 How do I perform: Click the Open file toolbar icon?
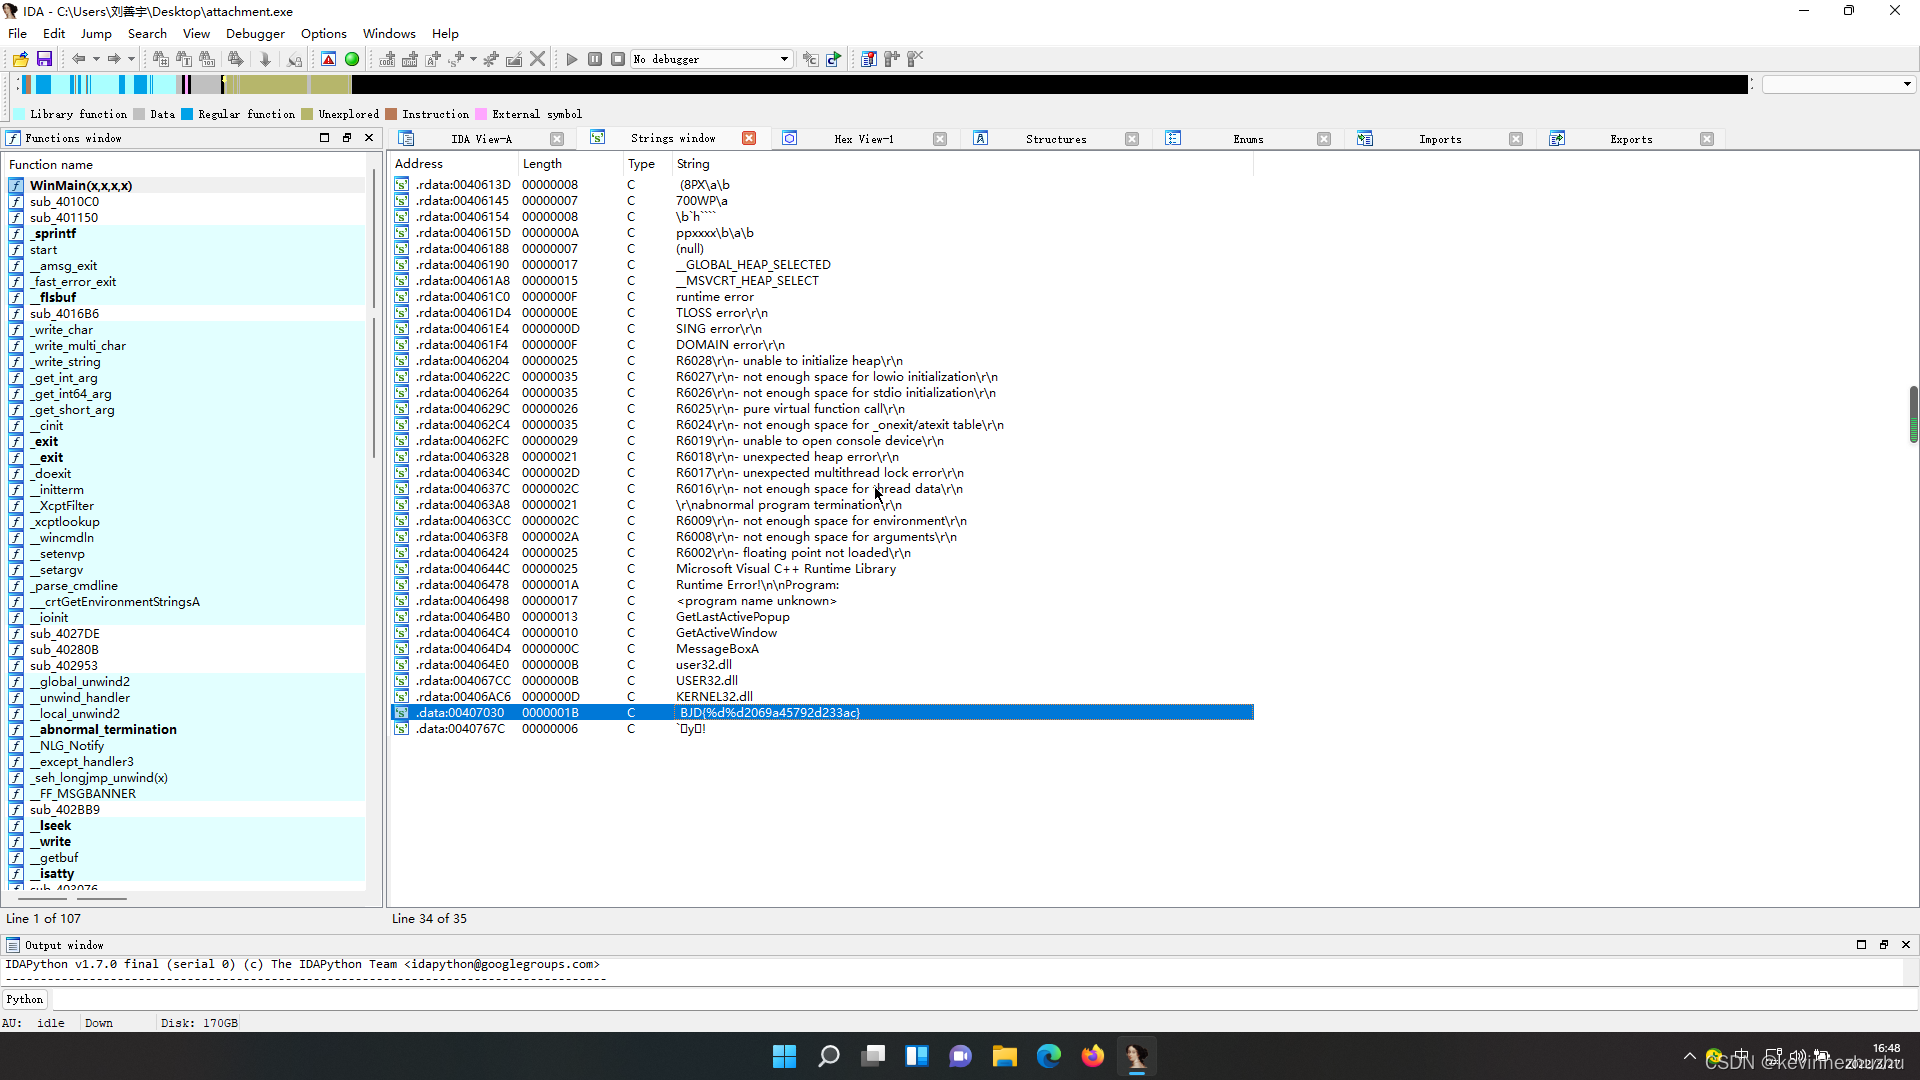click(20, 59)
